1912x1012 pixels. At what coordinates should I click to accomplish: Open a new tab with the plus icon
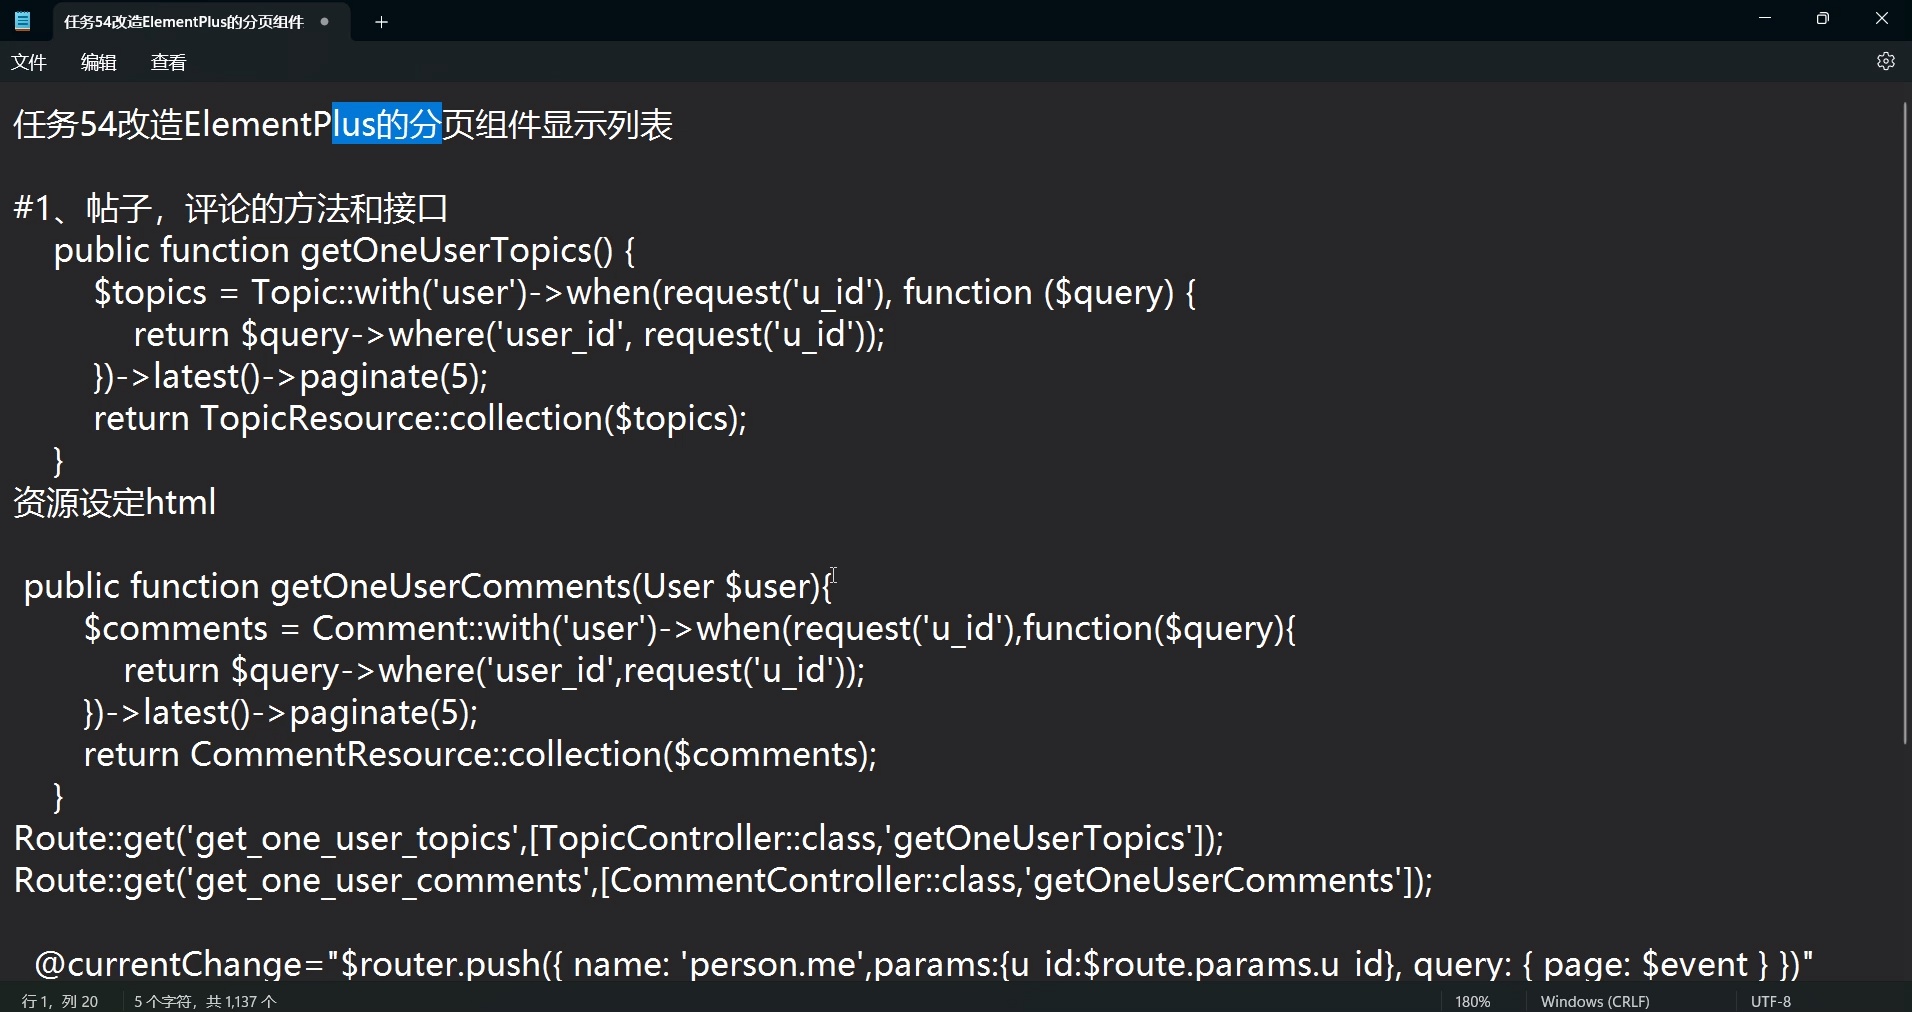pyautogui.click(x=381, y=21)
